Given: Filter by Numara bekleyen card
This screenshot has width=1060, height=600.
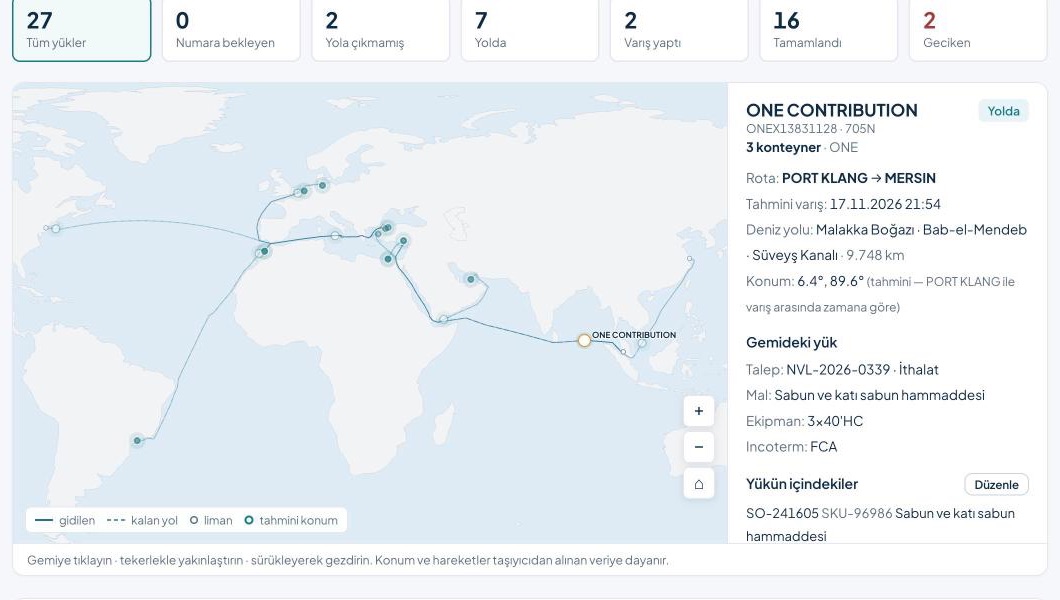Looking at the screenshot, I should [231, 30].
